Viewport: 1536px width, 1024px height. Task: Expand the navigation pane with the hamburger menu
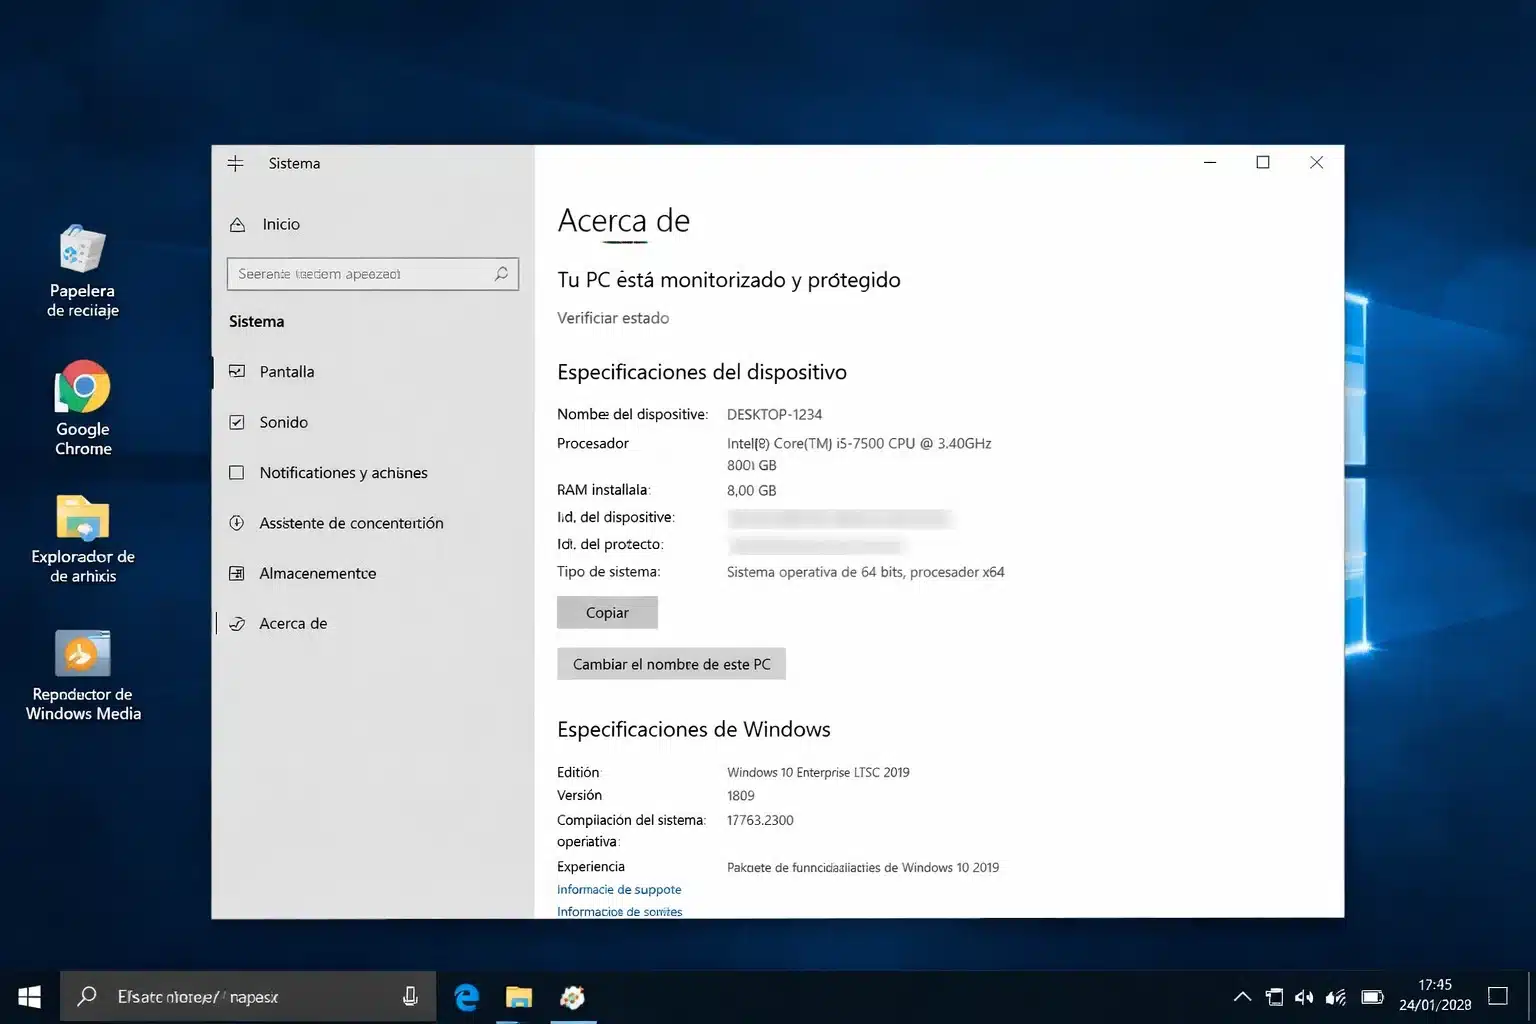[x=235, y=163]
